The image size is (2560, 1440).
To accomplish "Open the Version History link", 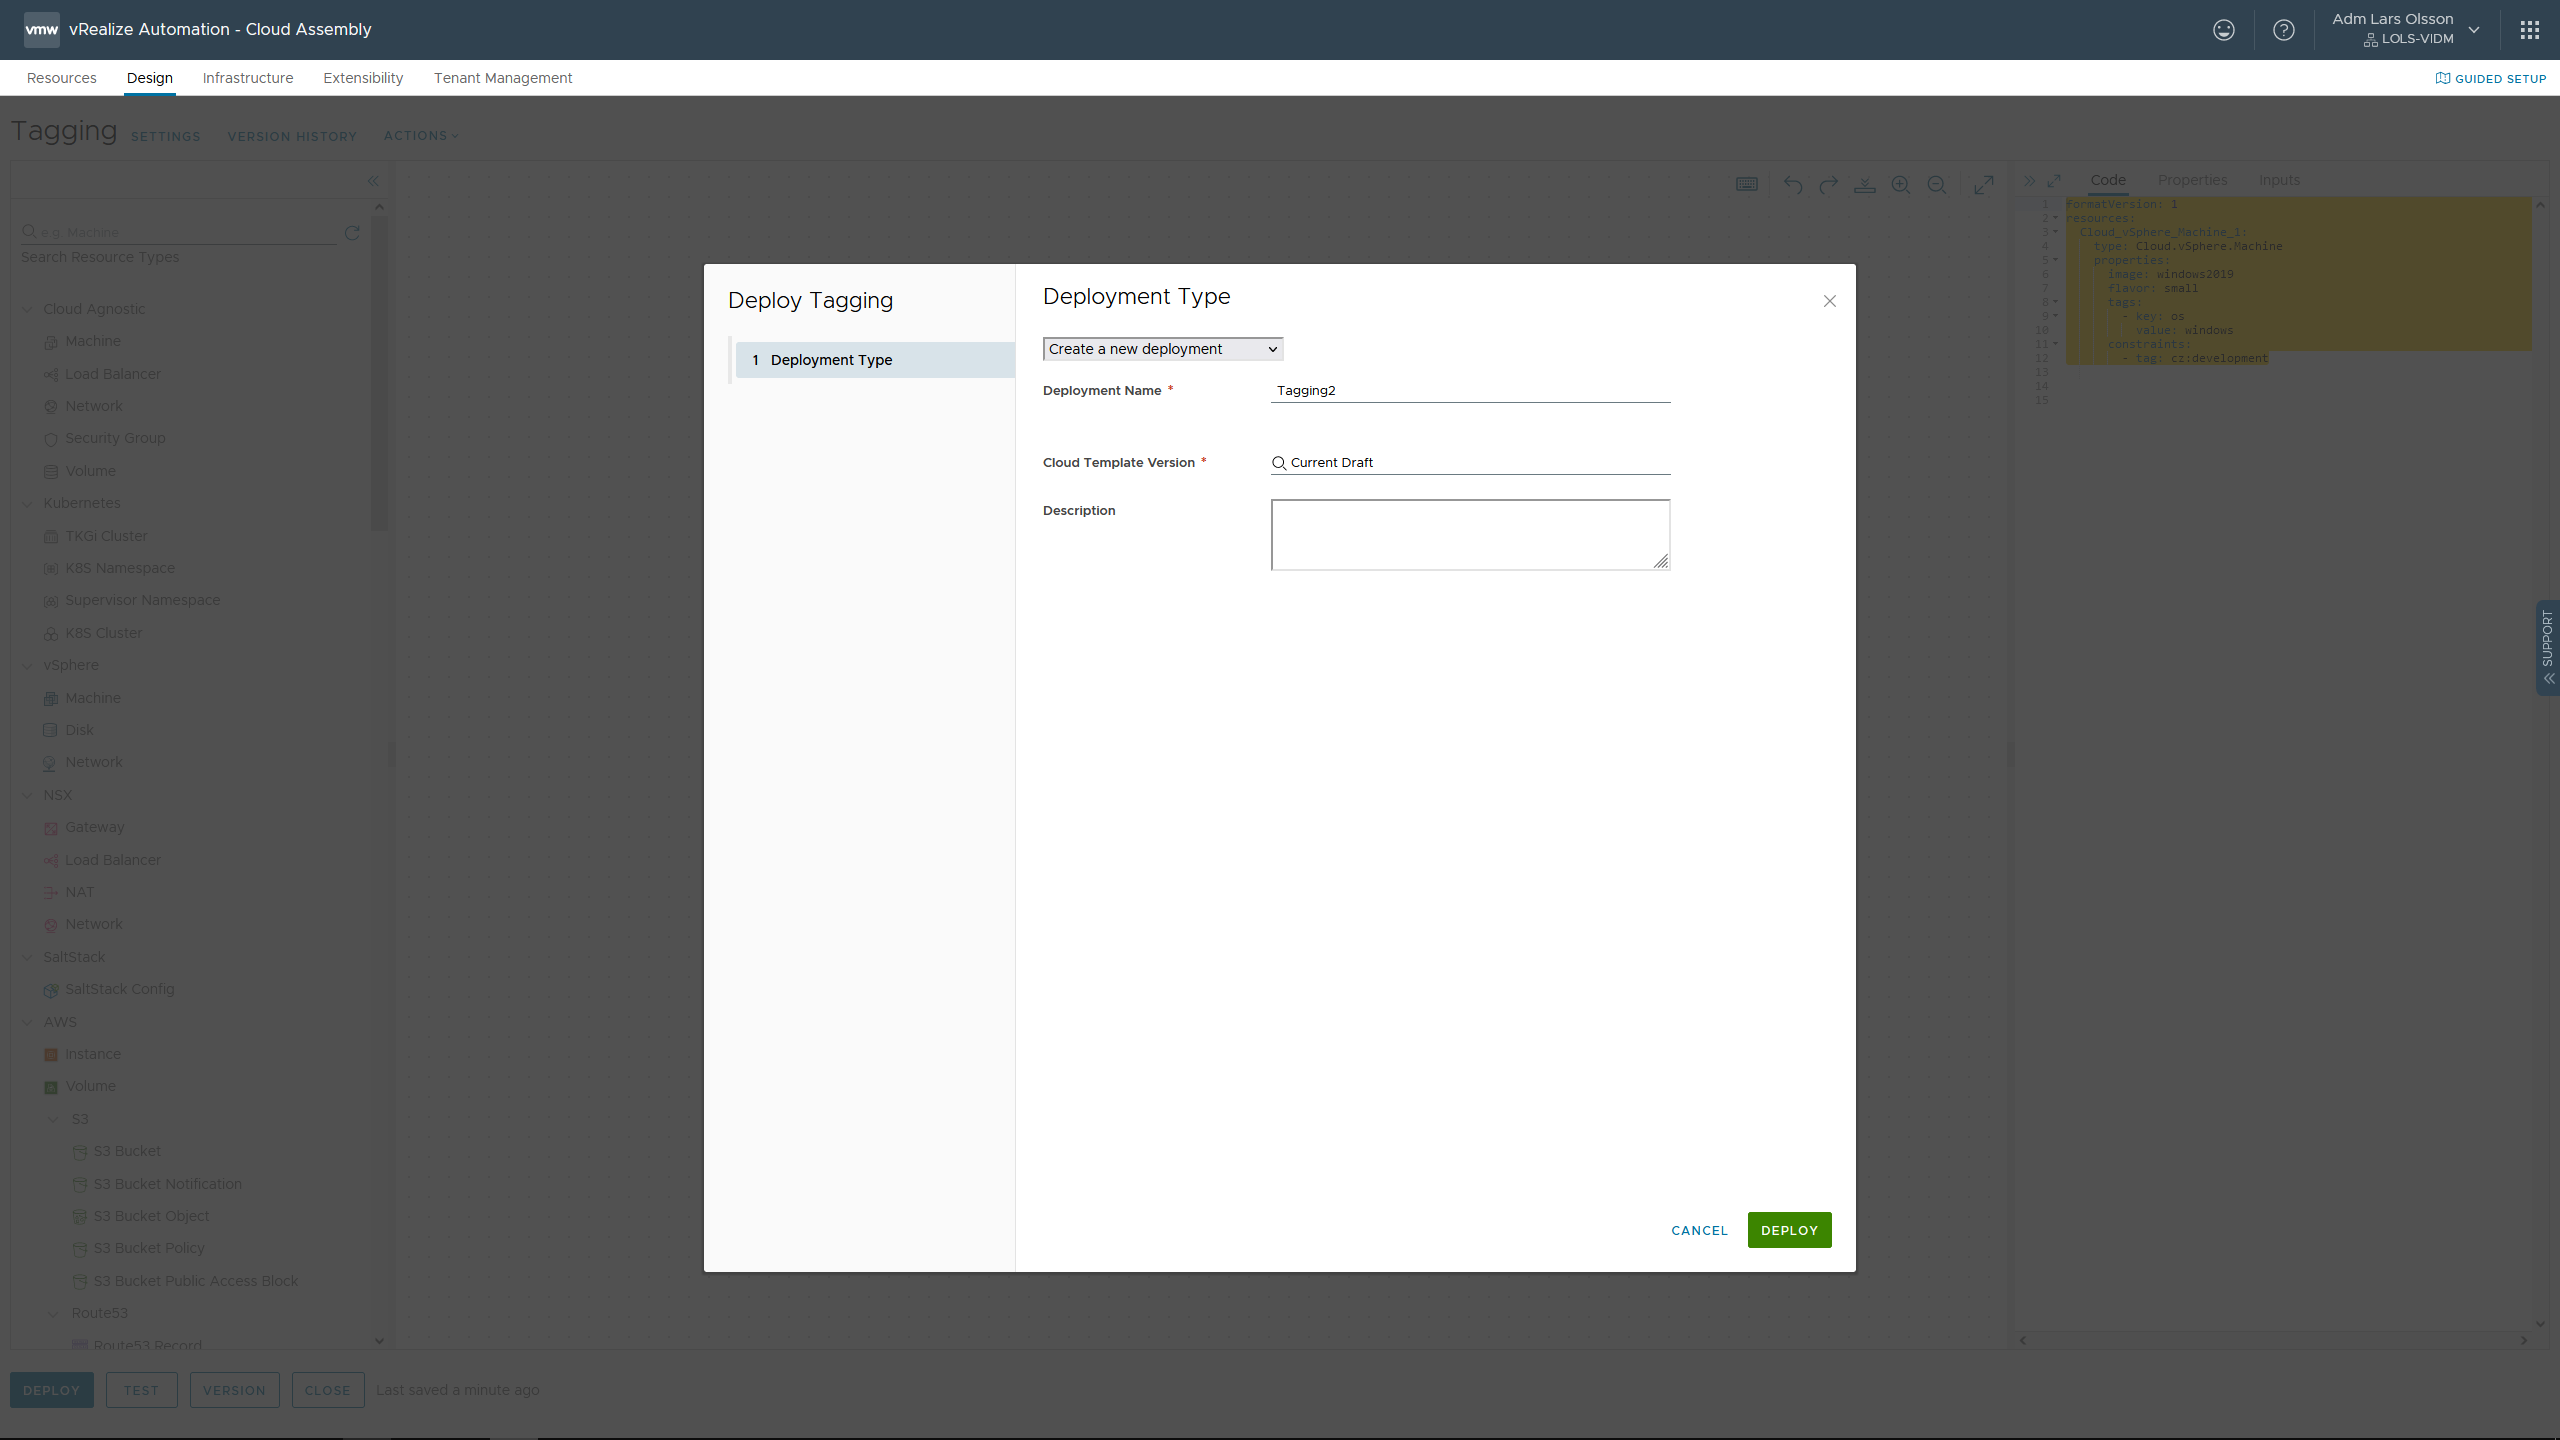I will tap(292, 136).
